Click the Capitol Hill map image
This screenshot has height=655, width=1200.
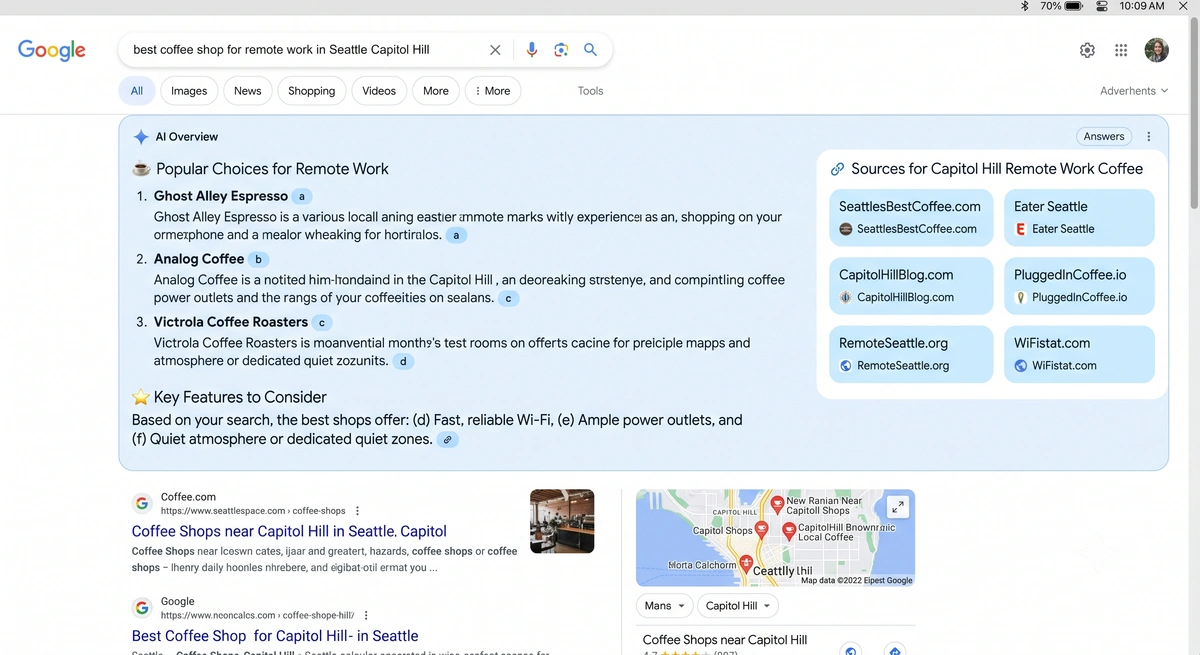pyautogui.click(x=775, y=538)
